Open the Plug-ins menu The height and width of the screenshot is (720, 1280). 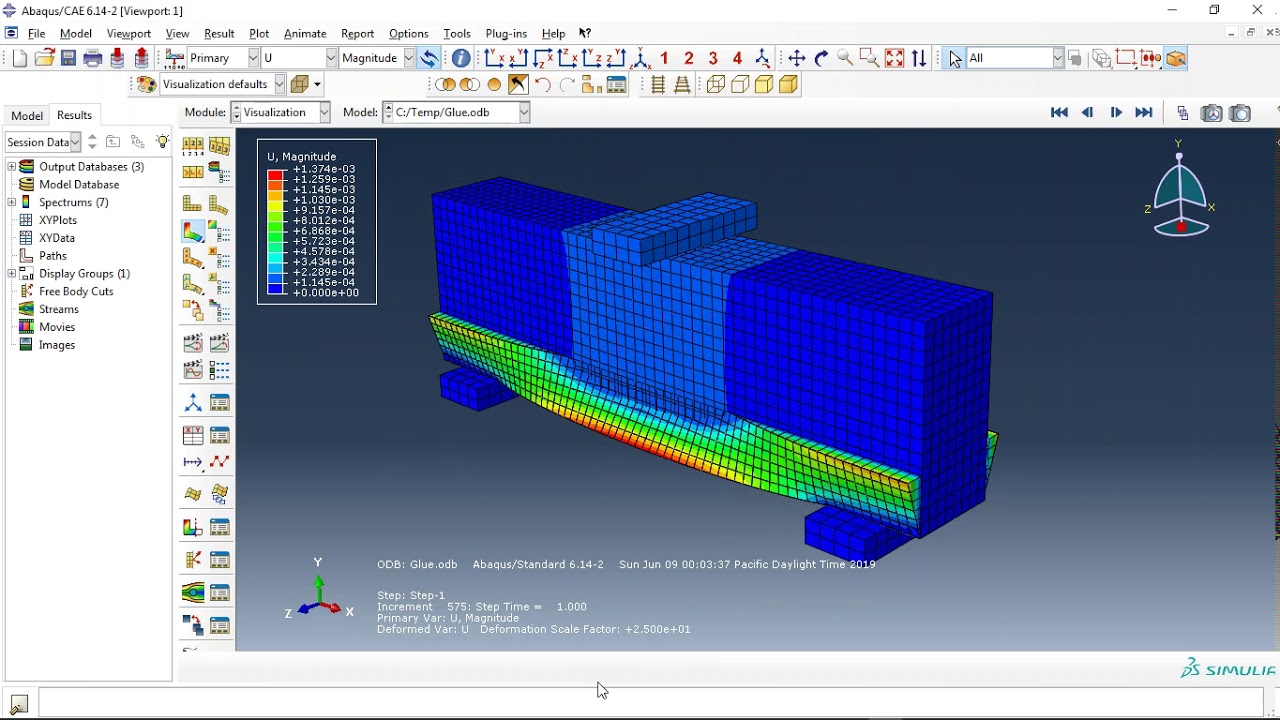[506, 33]
